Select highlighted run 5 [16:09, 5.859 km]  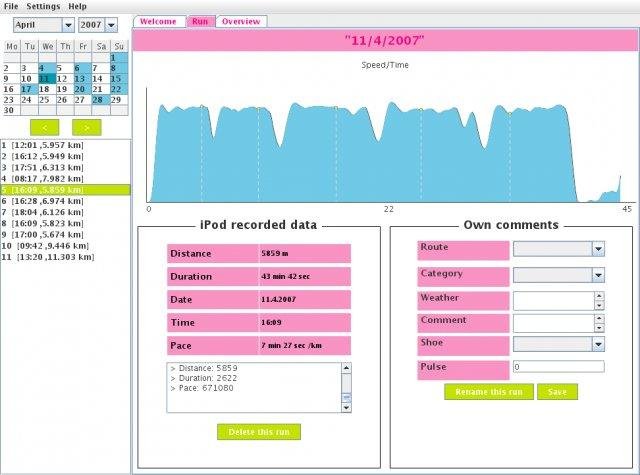click(x=65, y=190)
